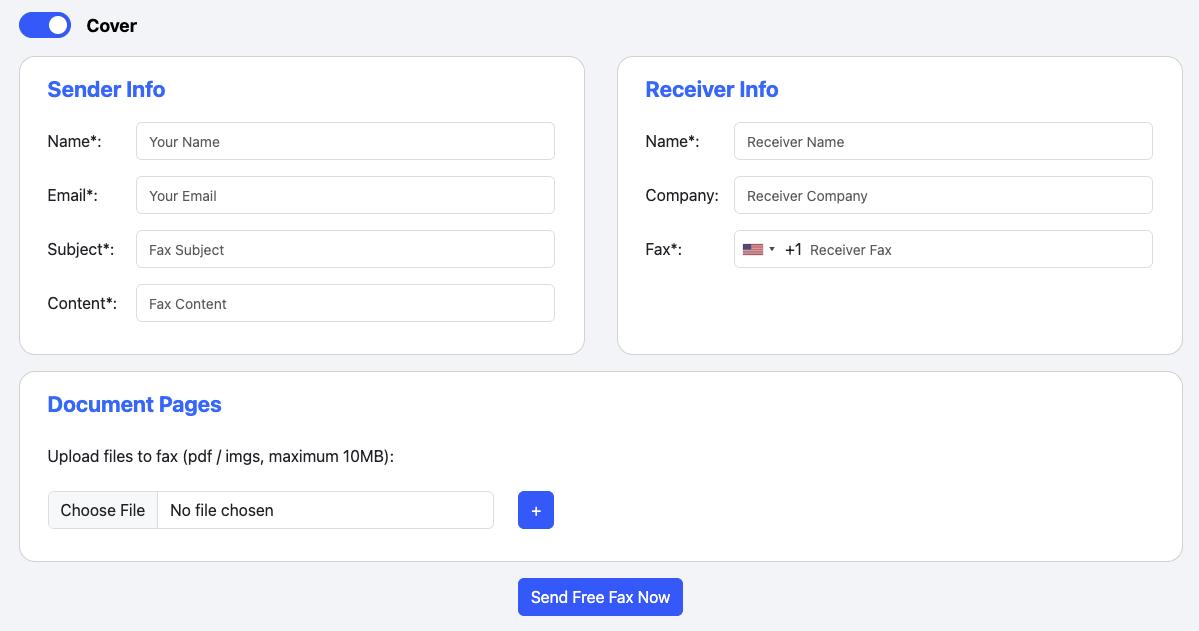The width and height of the screenshot is (1199, 631).
Task: Click the Receiver Company input box
Action: pos(943,196)
